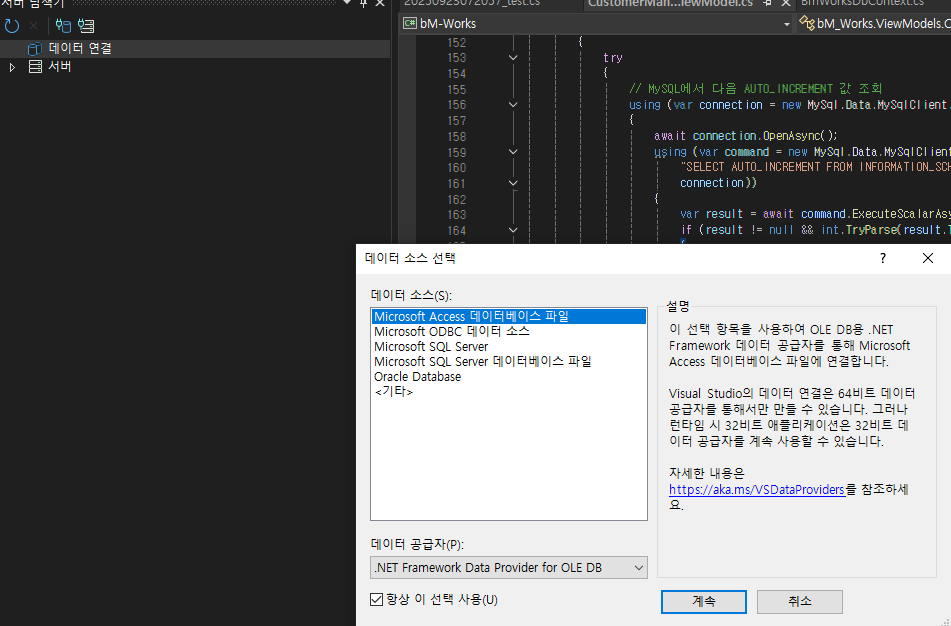Click the server rack icon beside 서버
The height and width of the screenshot is (626, 951).
pyautogui.click(x=35, y=67)
